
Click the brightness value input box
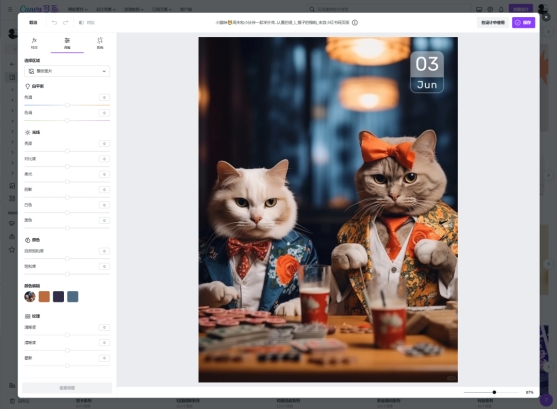104,144
